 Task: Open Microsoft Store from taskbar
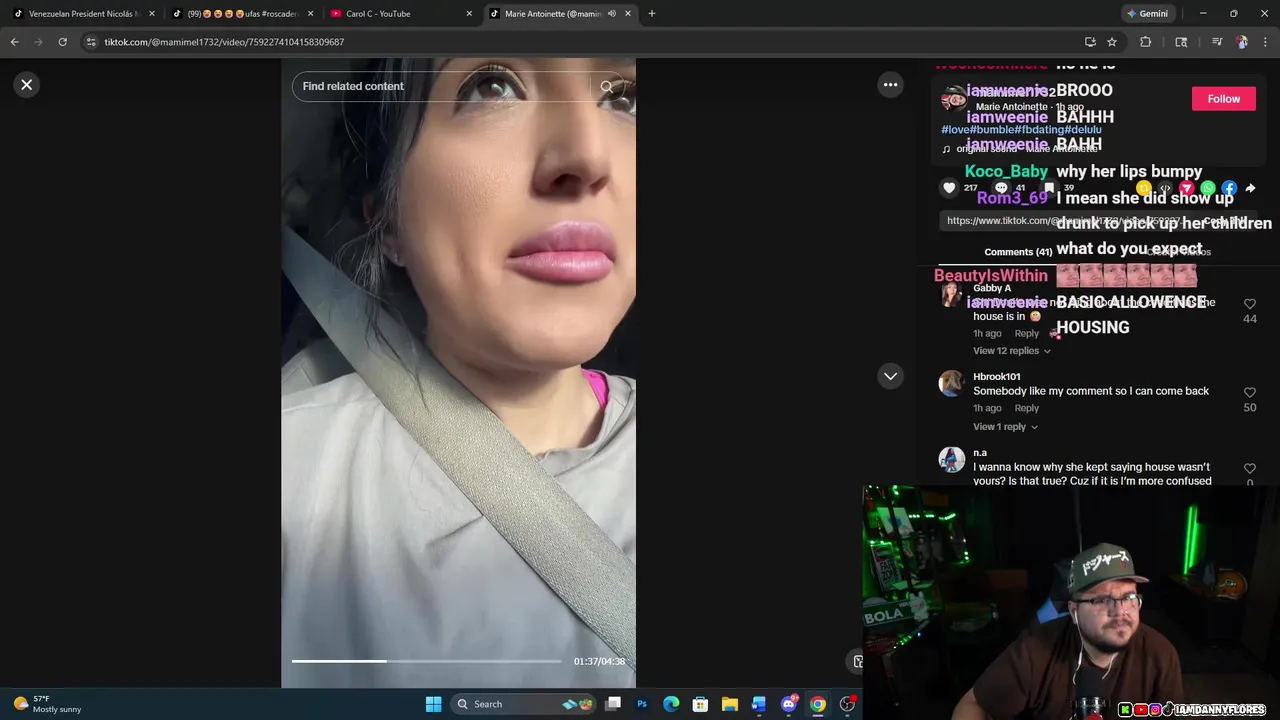tap(700, 704)
